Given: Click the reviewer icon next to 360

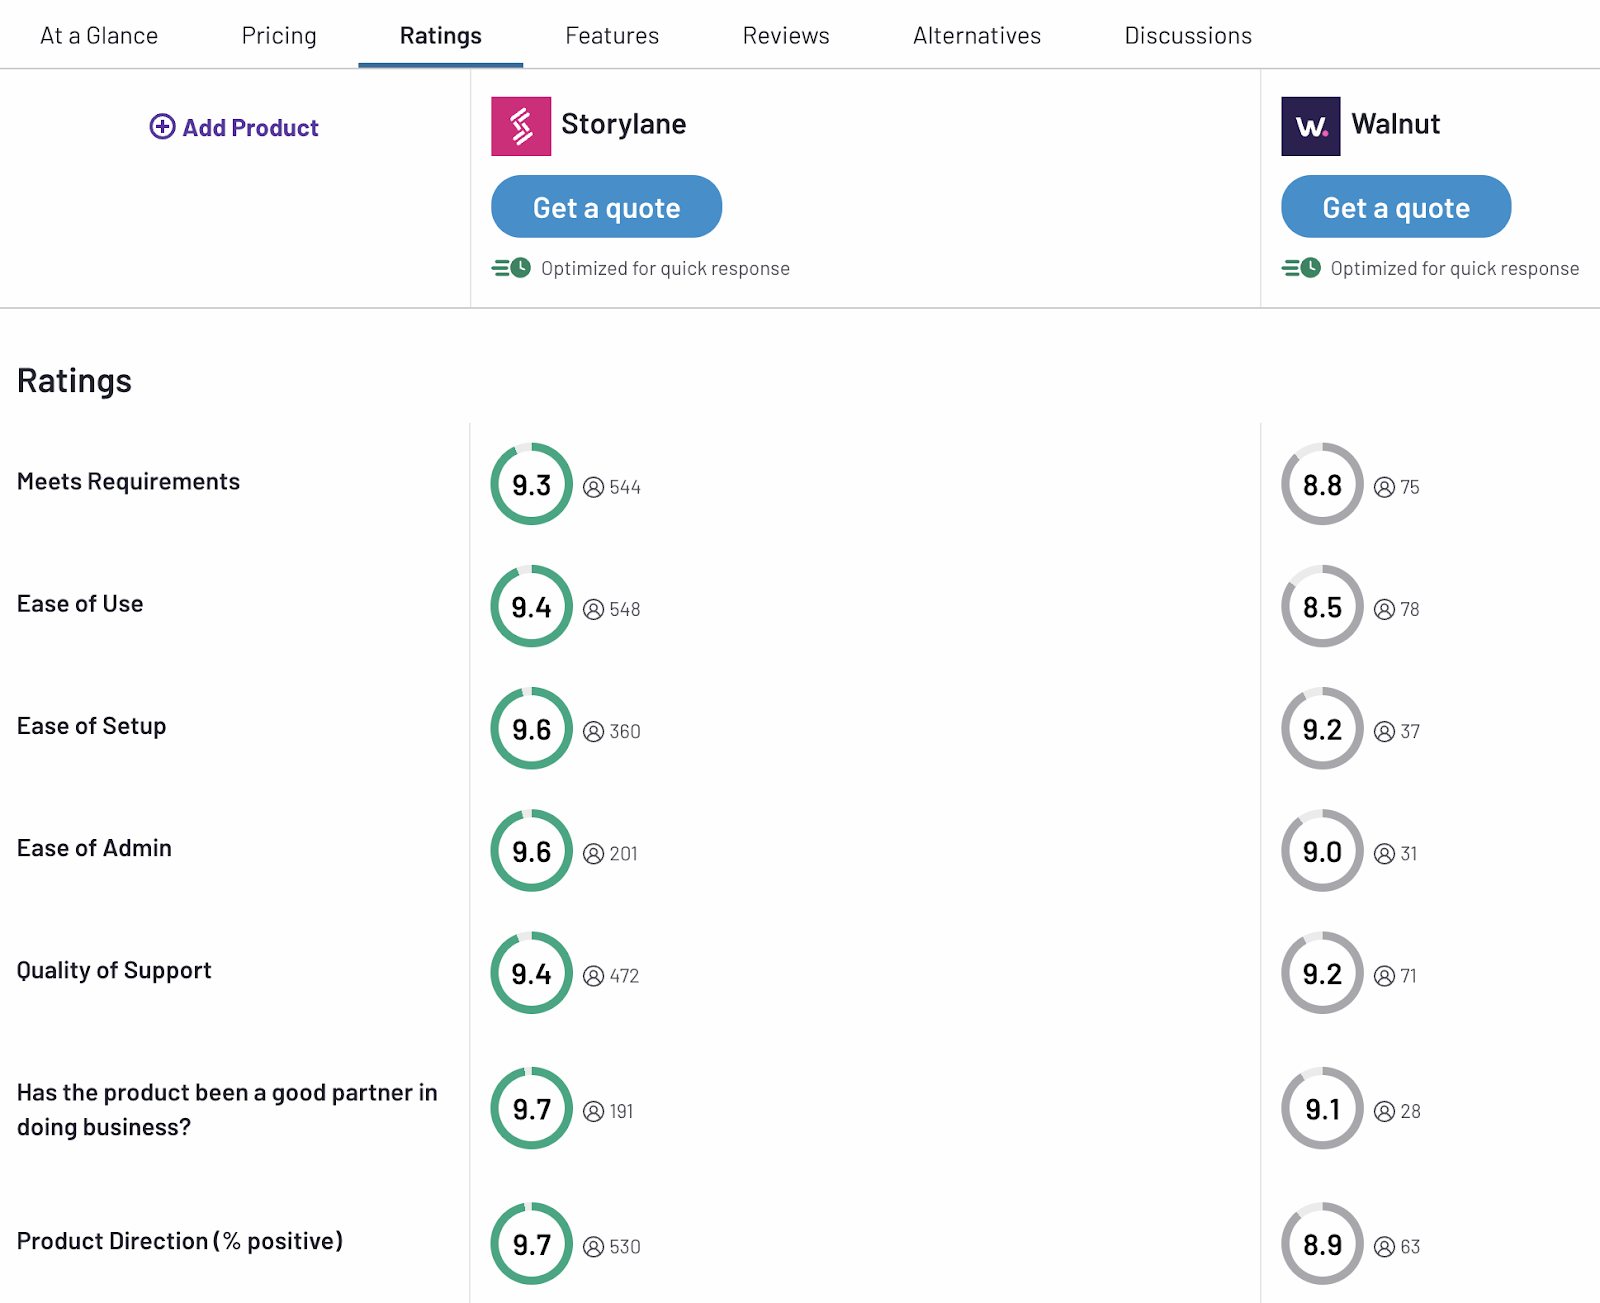Looking at the screenshot, I should tap(594, 731).
